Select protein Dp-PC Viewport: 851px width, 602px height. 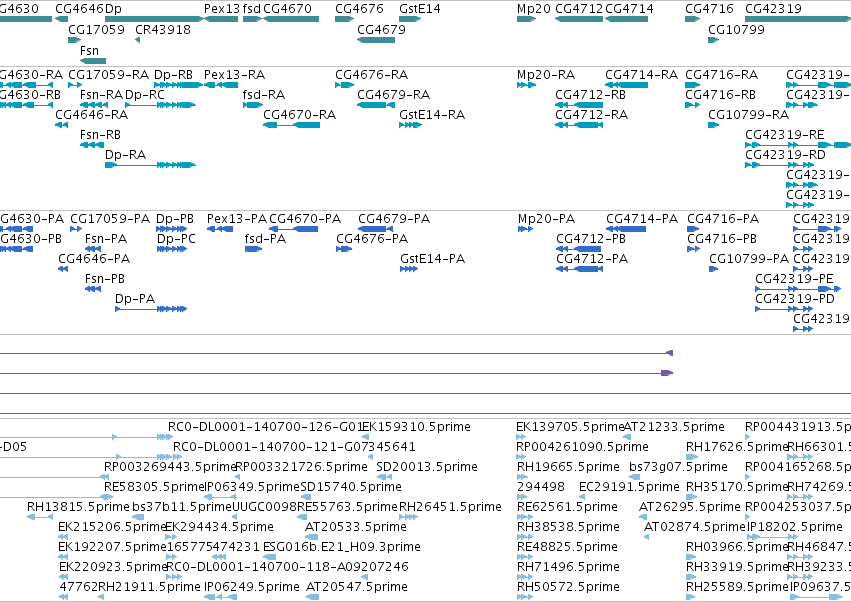(x=176, y=239)
